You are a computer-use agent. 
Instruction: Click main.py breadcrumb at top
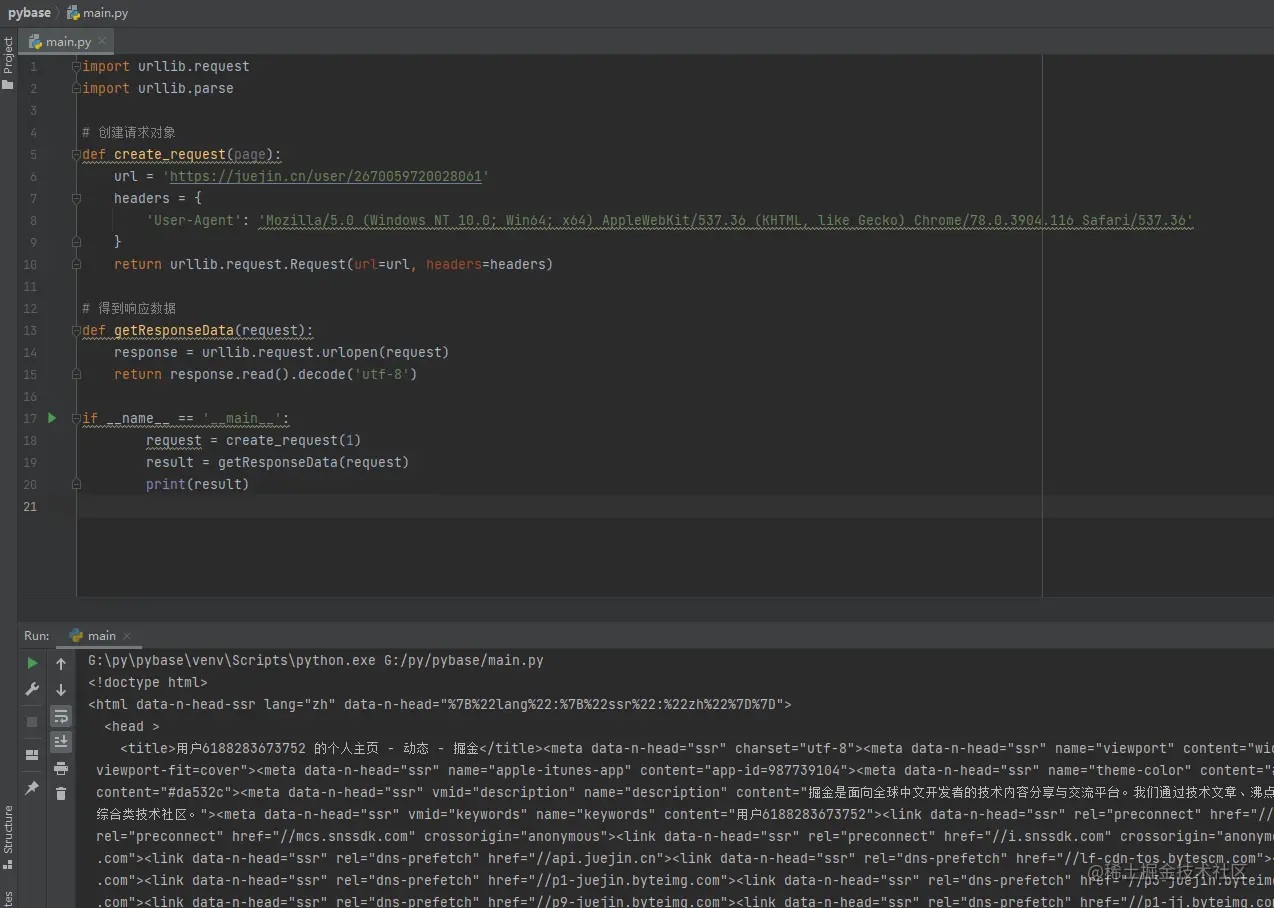tap(105, 13)
